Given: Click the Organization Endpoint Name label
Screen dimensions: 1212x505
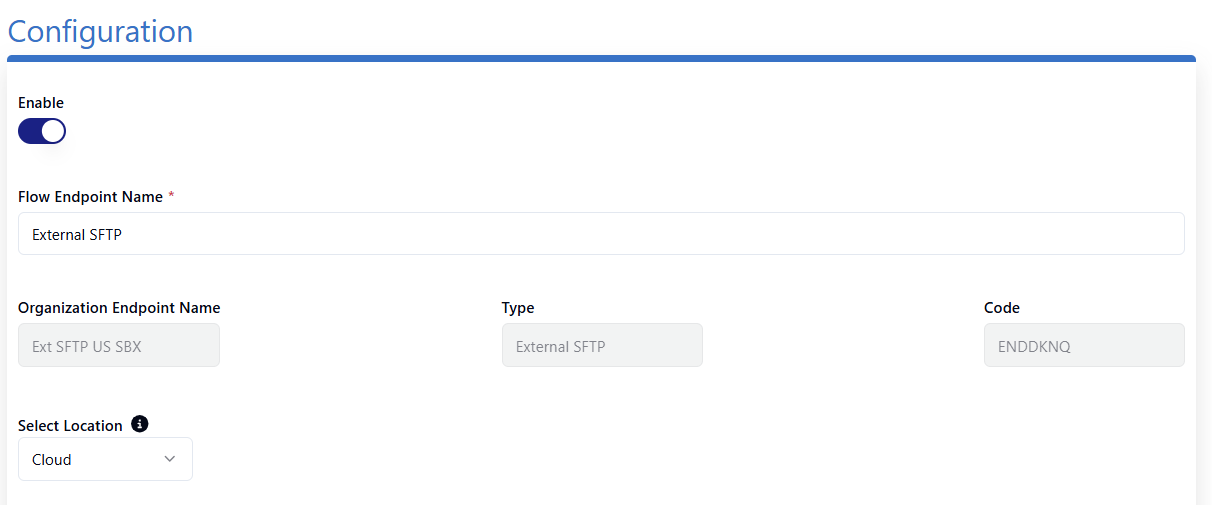Looking at the screenshot, I should [x=119, y=308].
